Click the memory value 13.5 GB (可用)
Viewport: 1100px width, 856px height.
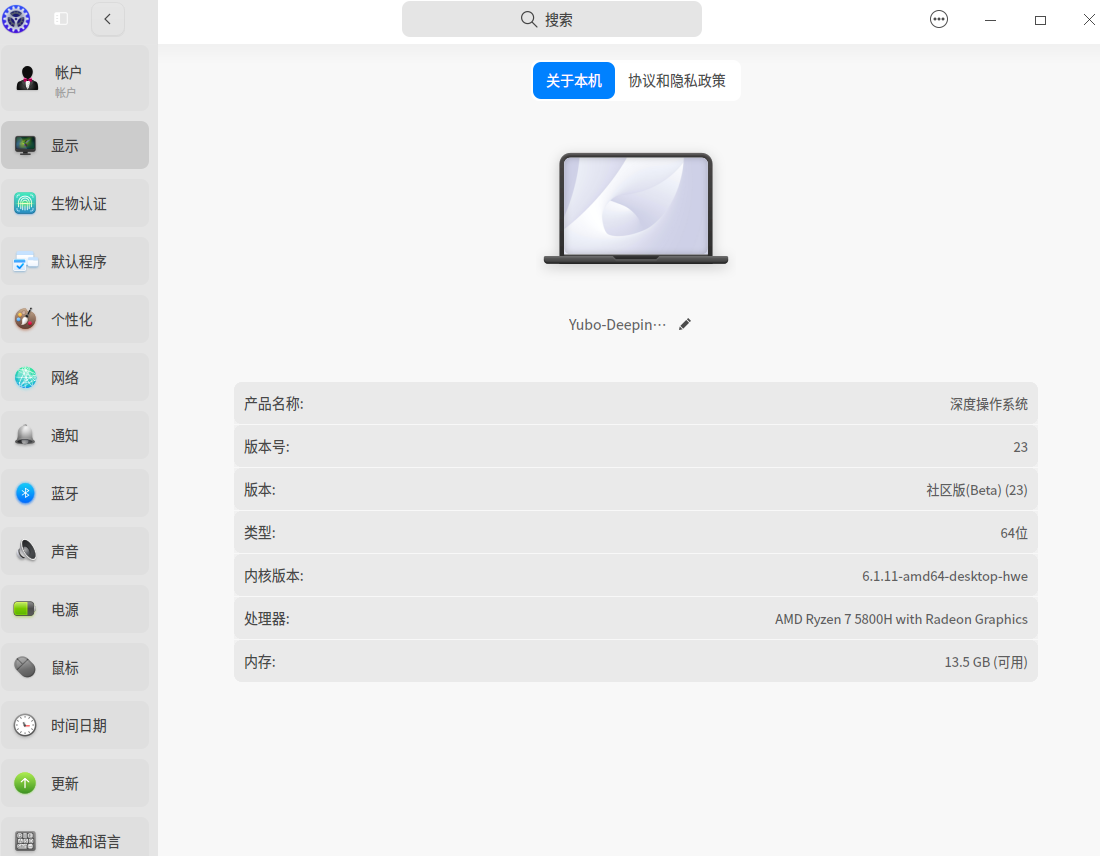986,662
